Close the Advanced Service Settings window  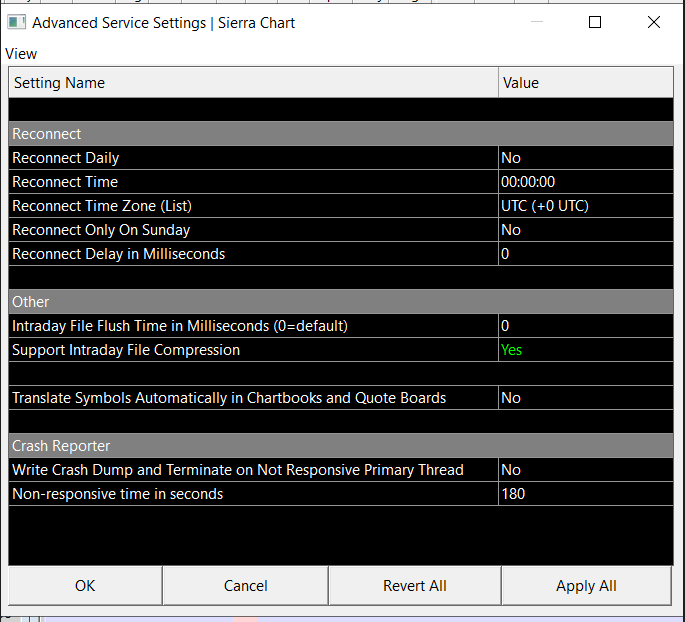pos(654,22)
